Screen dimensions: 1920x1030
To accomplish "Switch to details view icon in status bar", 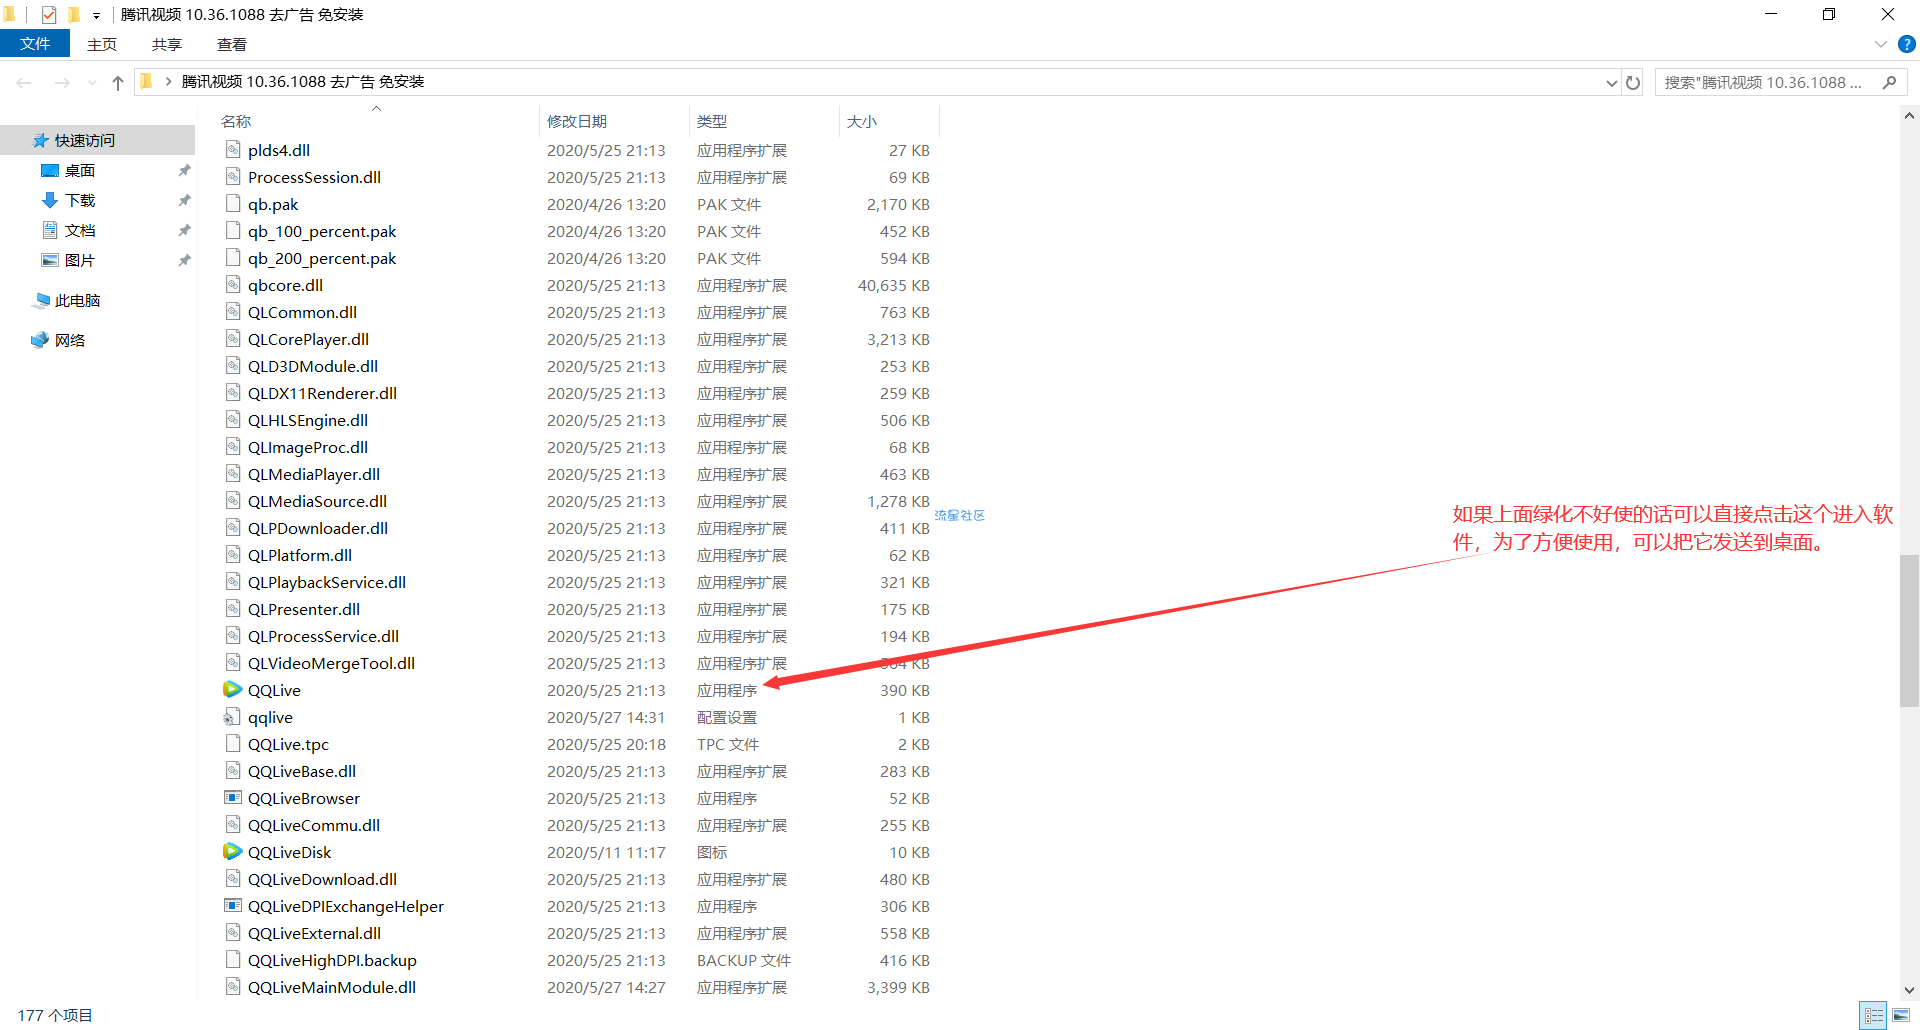I will pyautogui.click(x=1874, y=1016).
